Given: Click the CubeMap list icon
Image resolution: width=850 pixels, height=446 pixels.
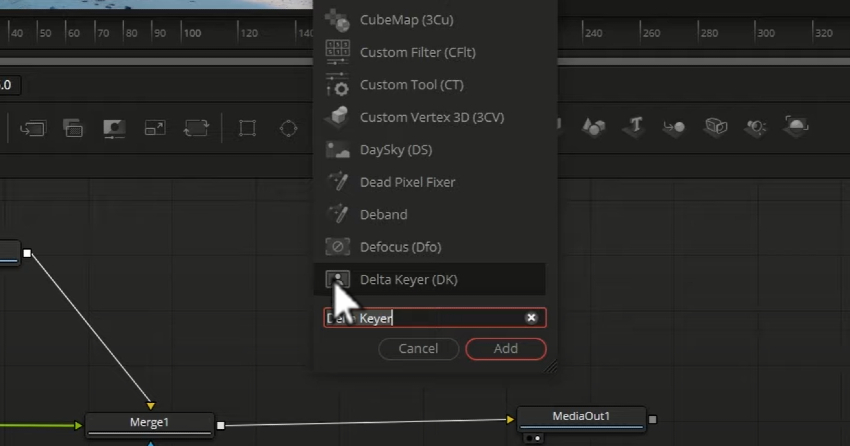Looking at the screenshot, I should tap(337, 20).
